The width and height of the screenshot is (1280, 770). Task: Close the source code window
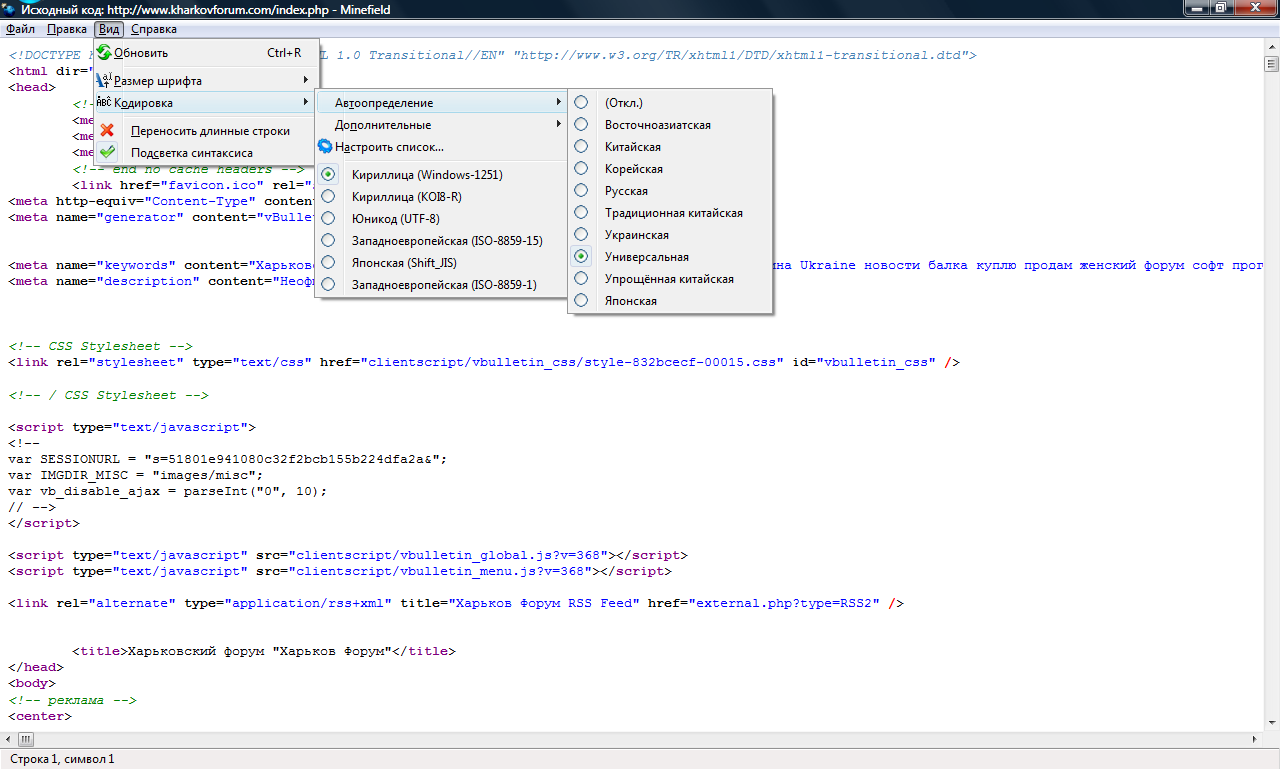pos(1255,8)
